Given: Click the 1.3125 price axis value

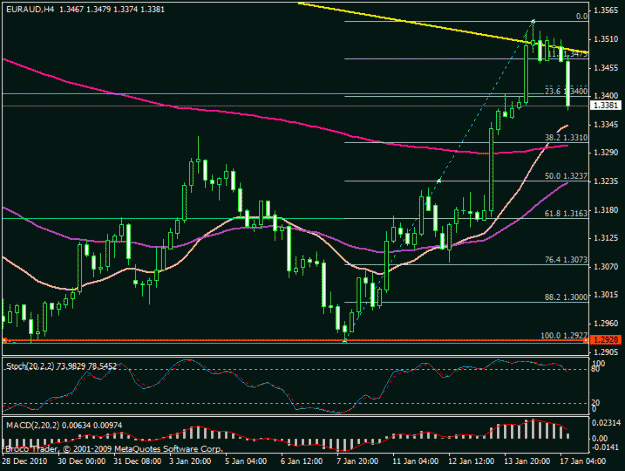Looking at the screenshot, I should click(x=606, y=238).
